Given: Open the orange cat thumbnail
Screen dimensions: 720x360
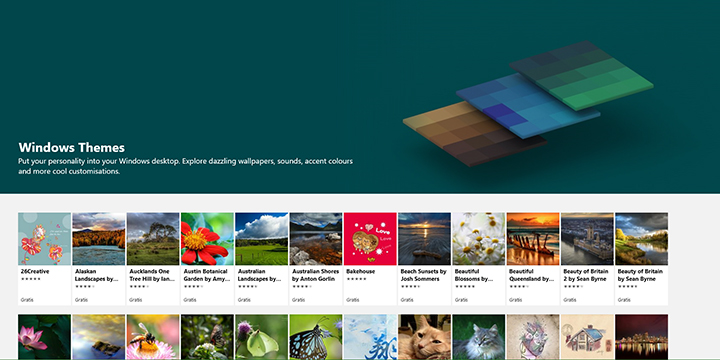Looking at the screenshot, I should click(x=424, y=337).
